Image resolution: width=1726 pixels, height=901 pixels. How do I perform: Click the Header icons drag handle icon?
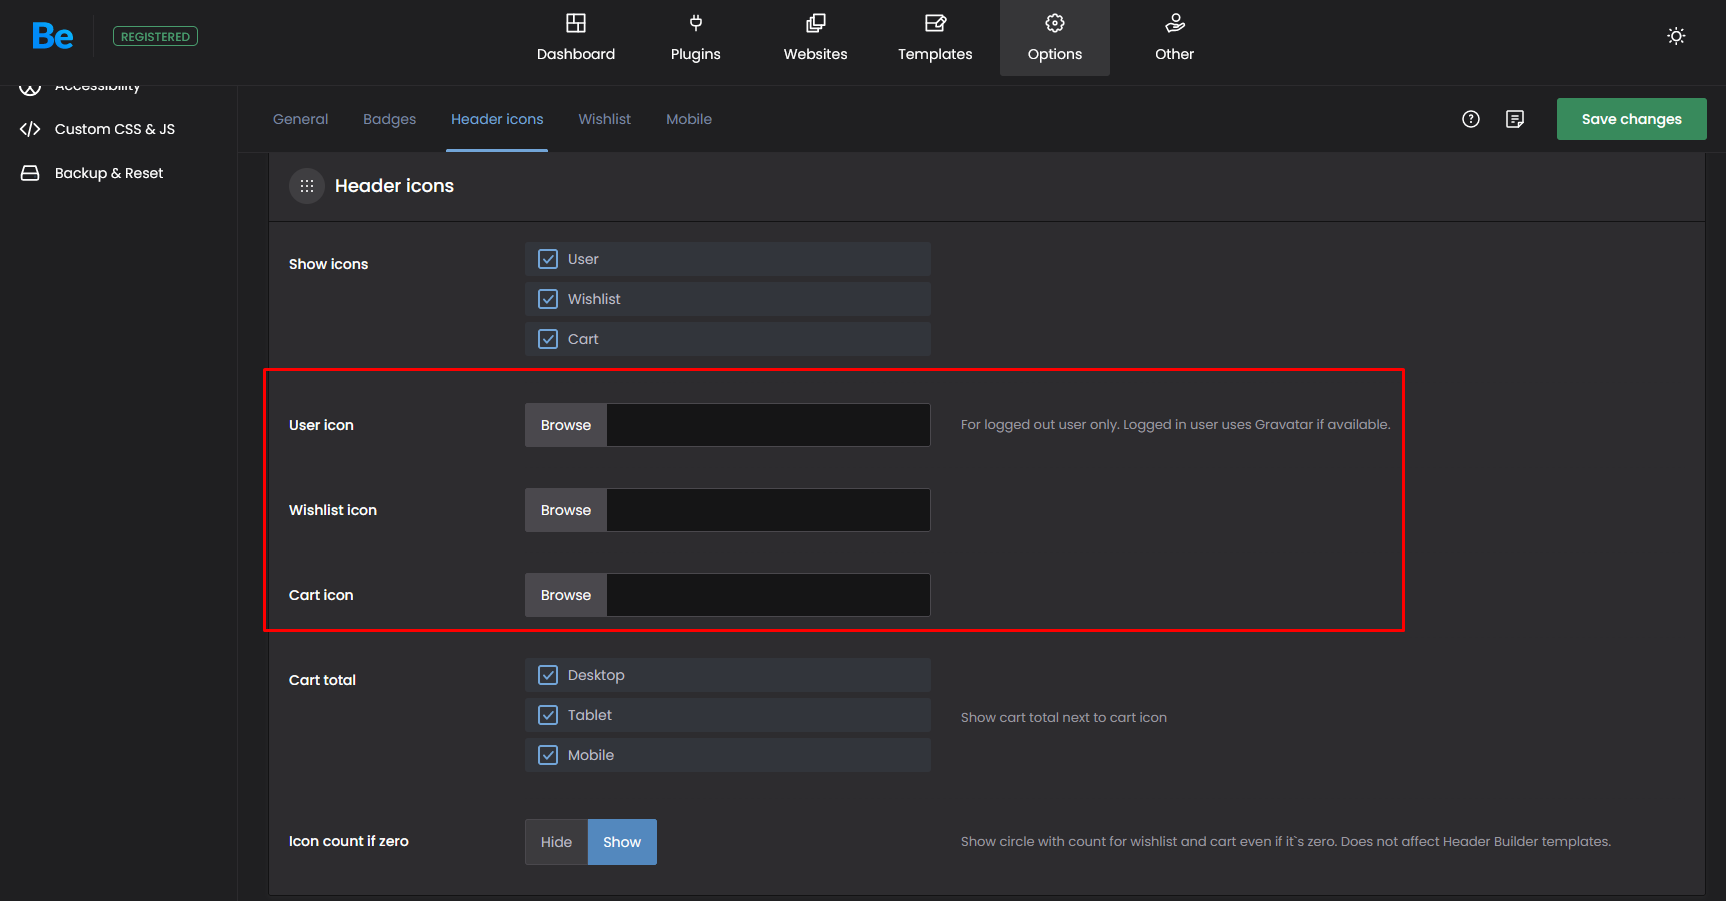tap(307, 186)
